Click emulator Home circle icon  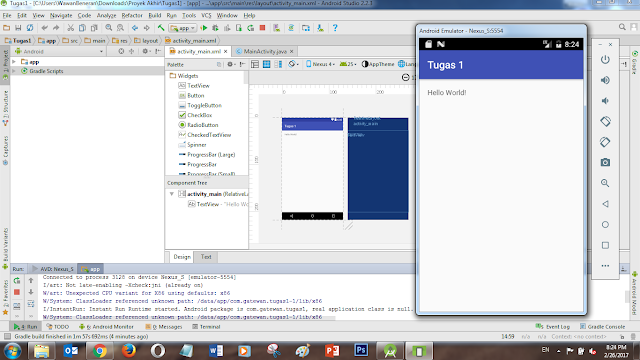coord(605,224)
